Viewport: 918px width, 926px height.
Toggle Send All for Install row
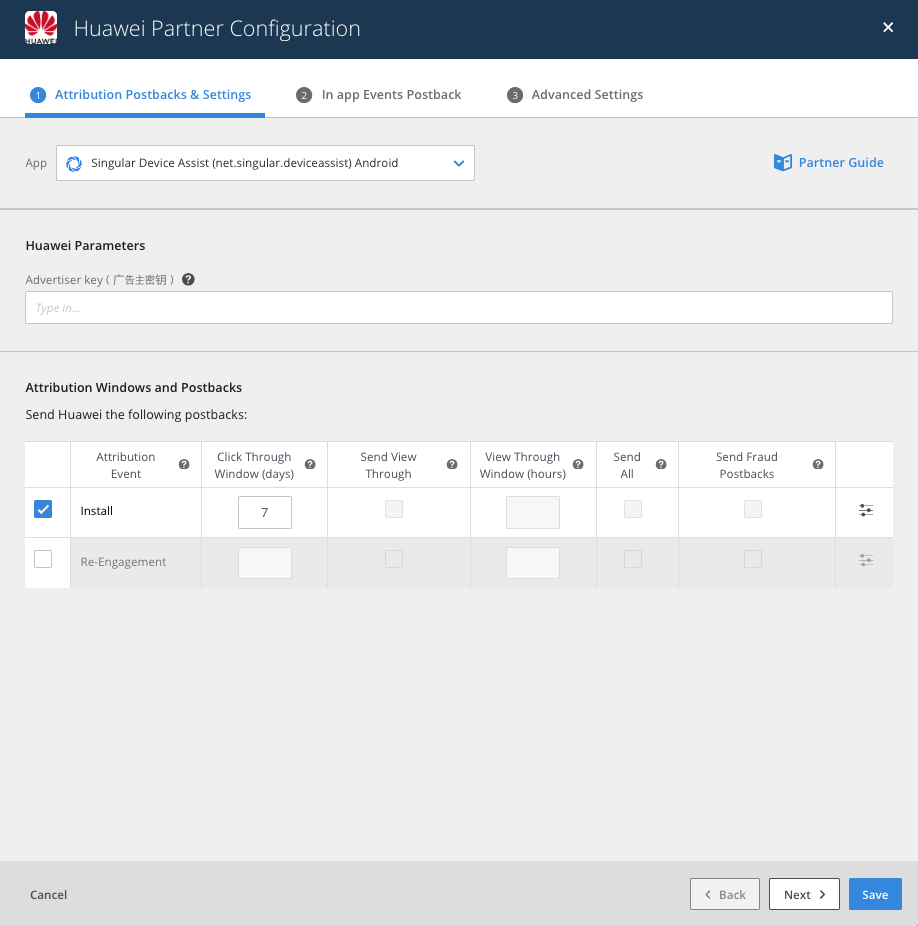coord(633,509)
